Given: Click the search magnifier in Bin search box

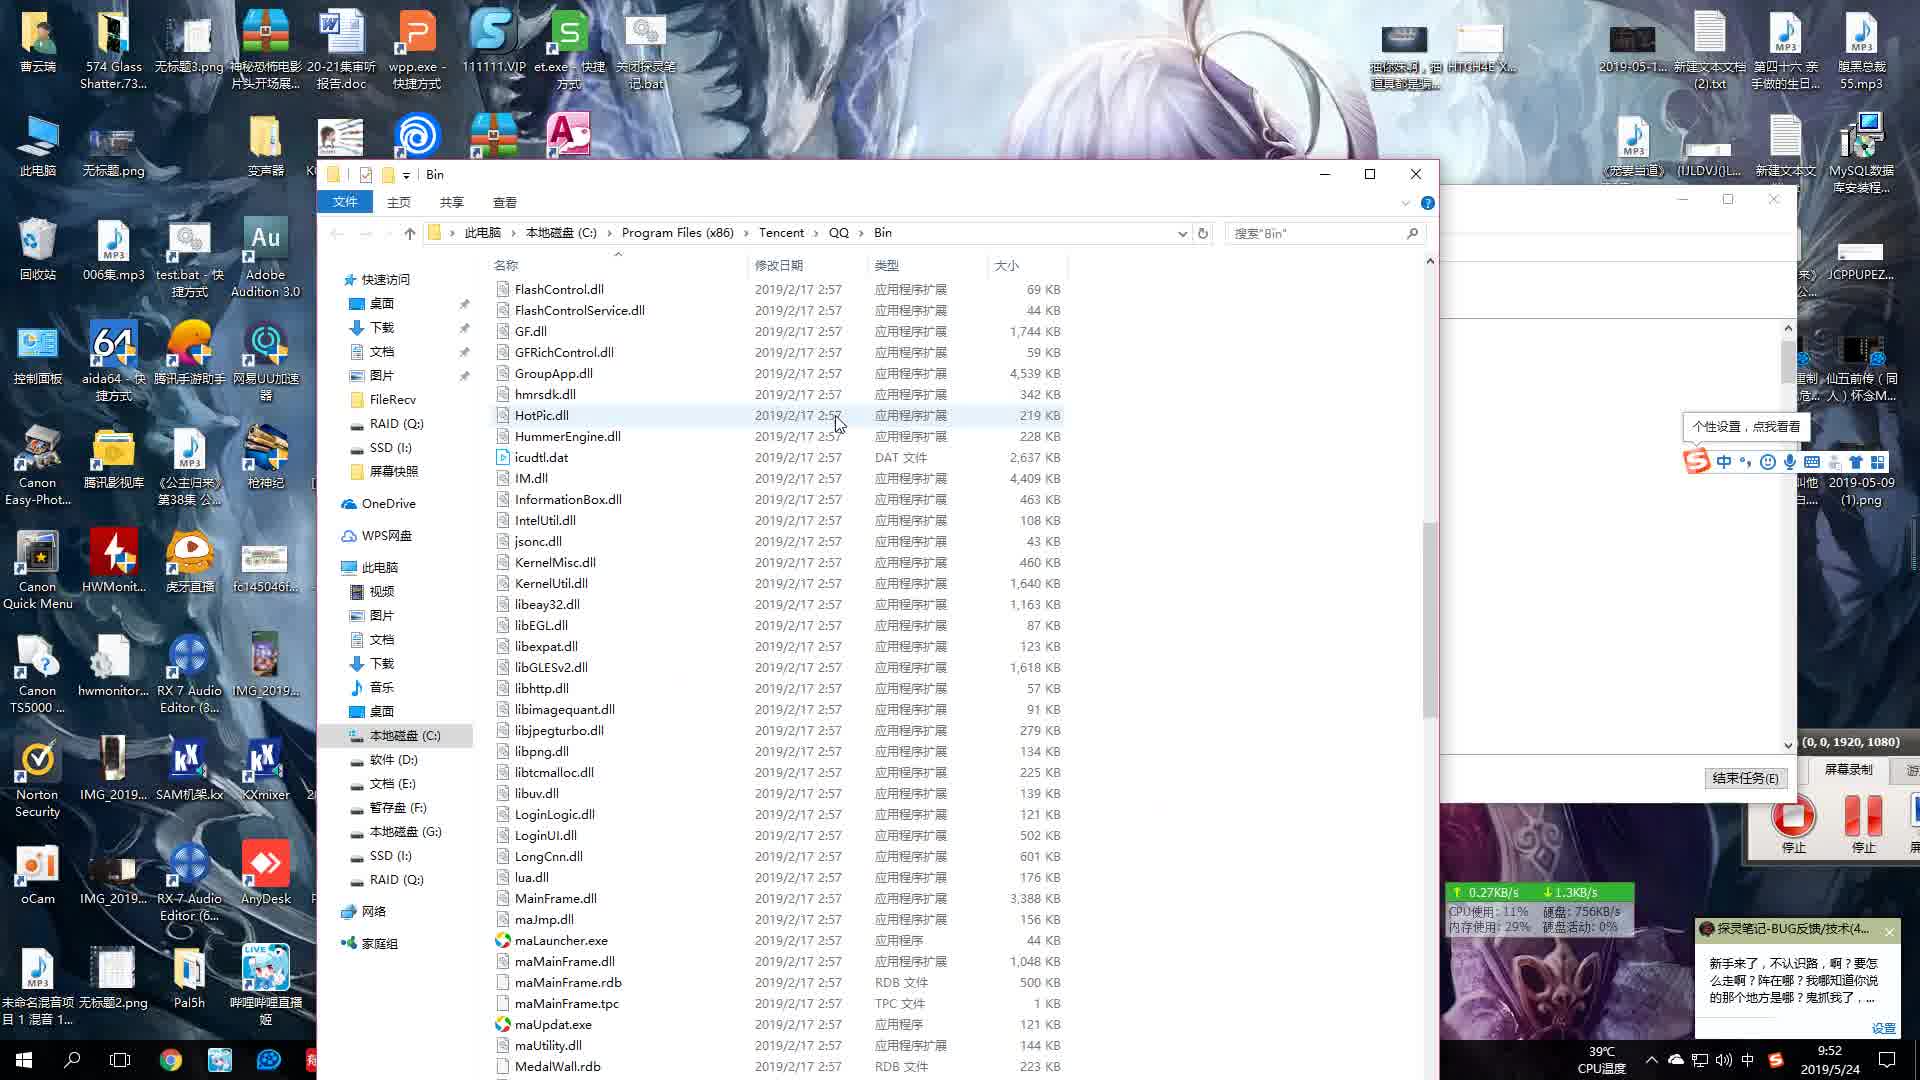Looking at the screenshot, I should (1412, 233).
